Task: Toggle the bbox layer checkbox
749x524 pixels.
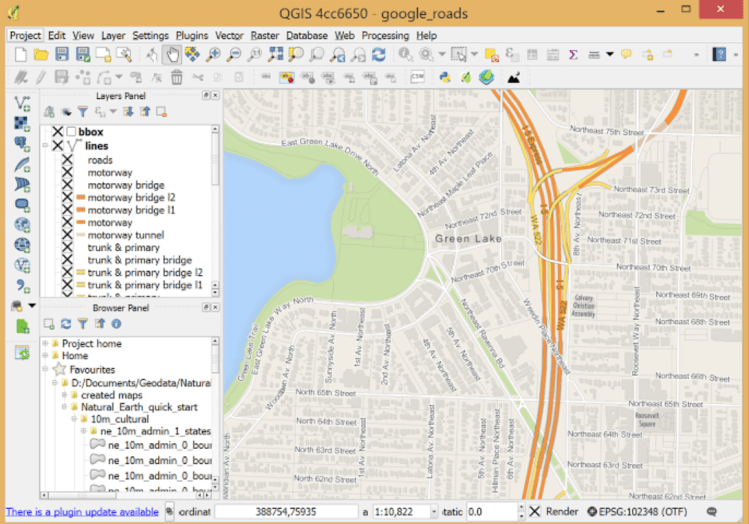Action: coord(58,132)
